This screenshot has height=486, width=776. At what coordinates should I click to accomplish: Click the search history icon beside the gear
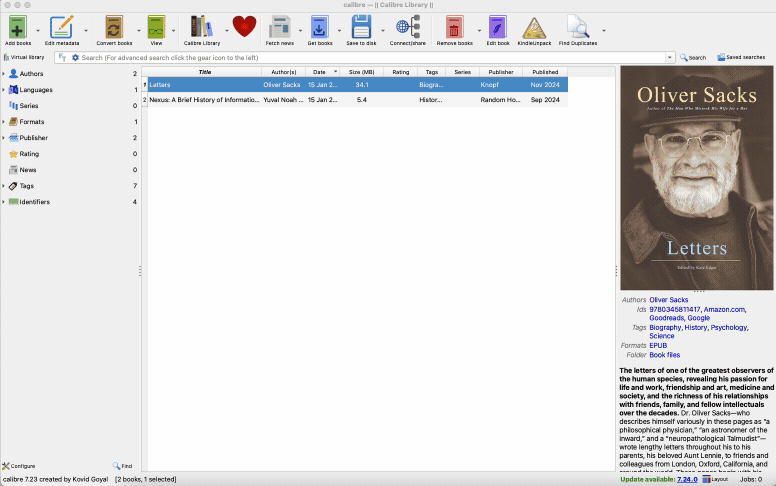click(62, 57)
